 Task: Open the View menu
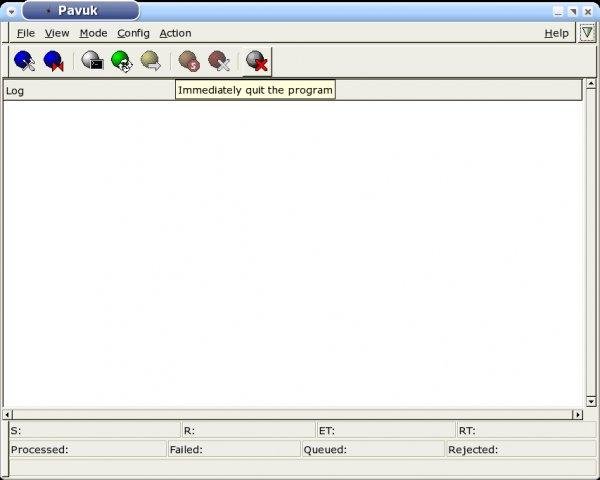57,33
